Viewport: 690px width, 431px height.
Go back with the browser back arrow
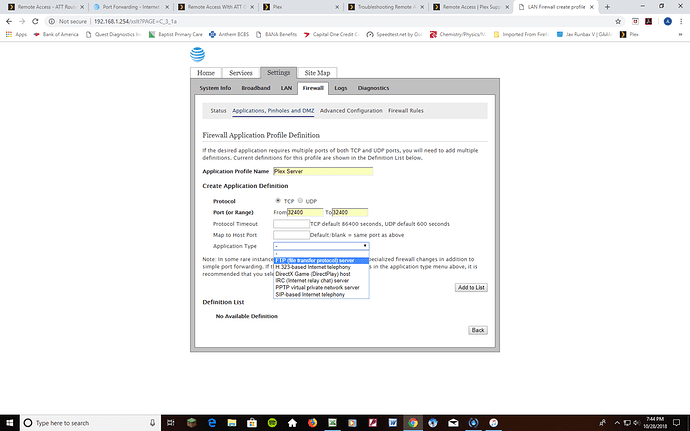pyautogui.click(x=9, y=21)
